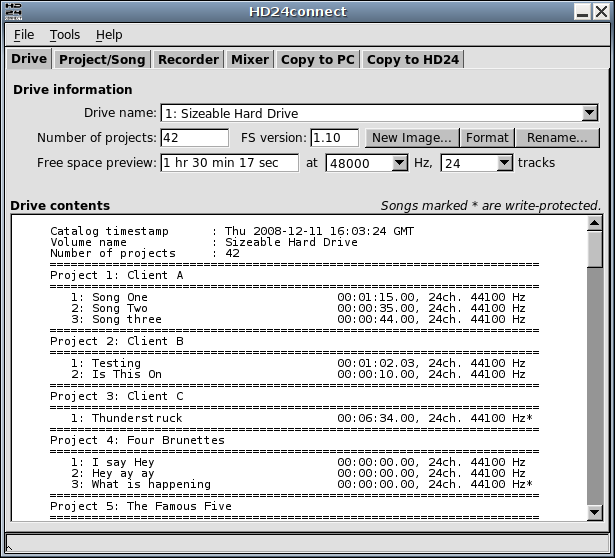Open the File menu
Image resolution: width=615 pixels, height=558 pixels.
tap(24, 35)
